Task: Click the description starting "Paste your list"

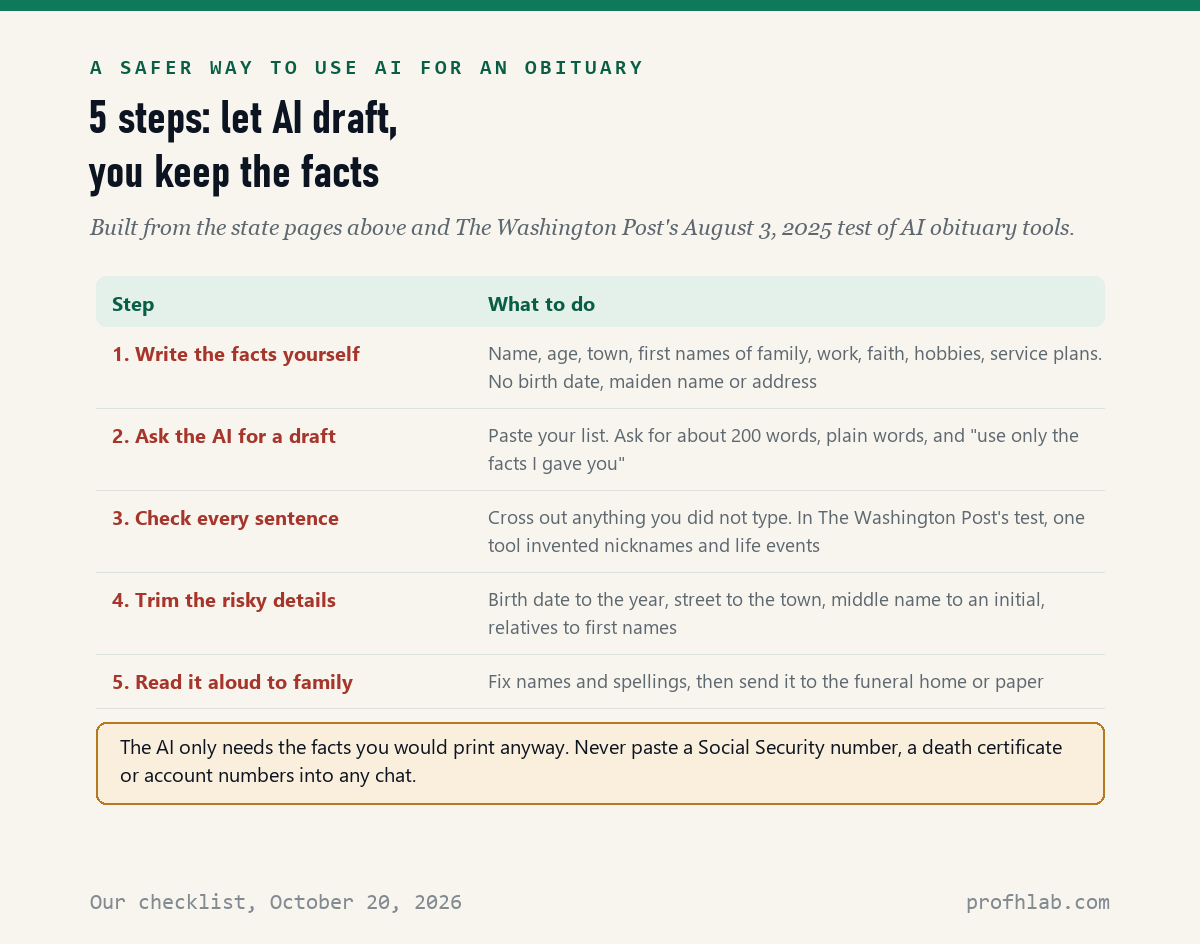Action: (x=783, y=450)
